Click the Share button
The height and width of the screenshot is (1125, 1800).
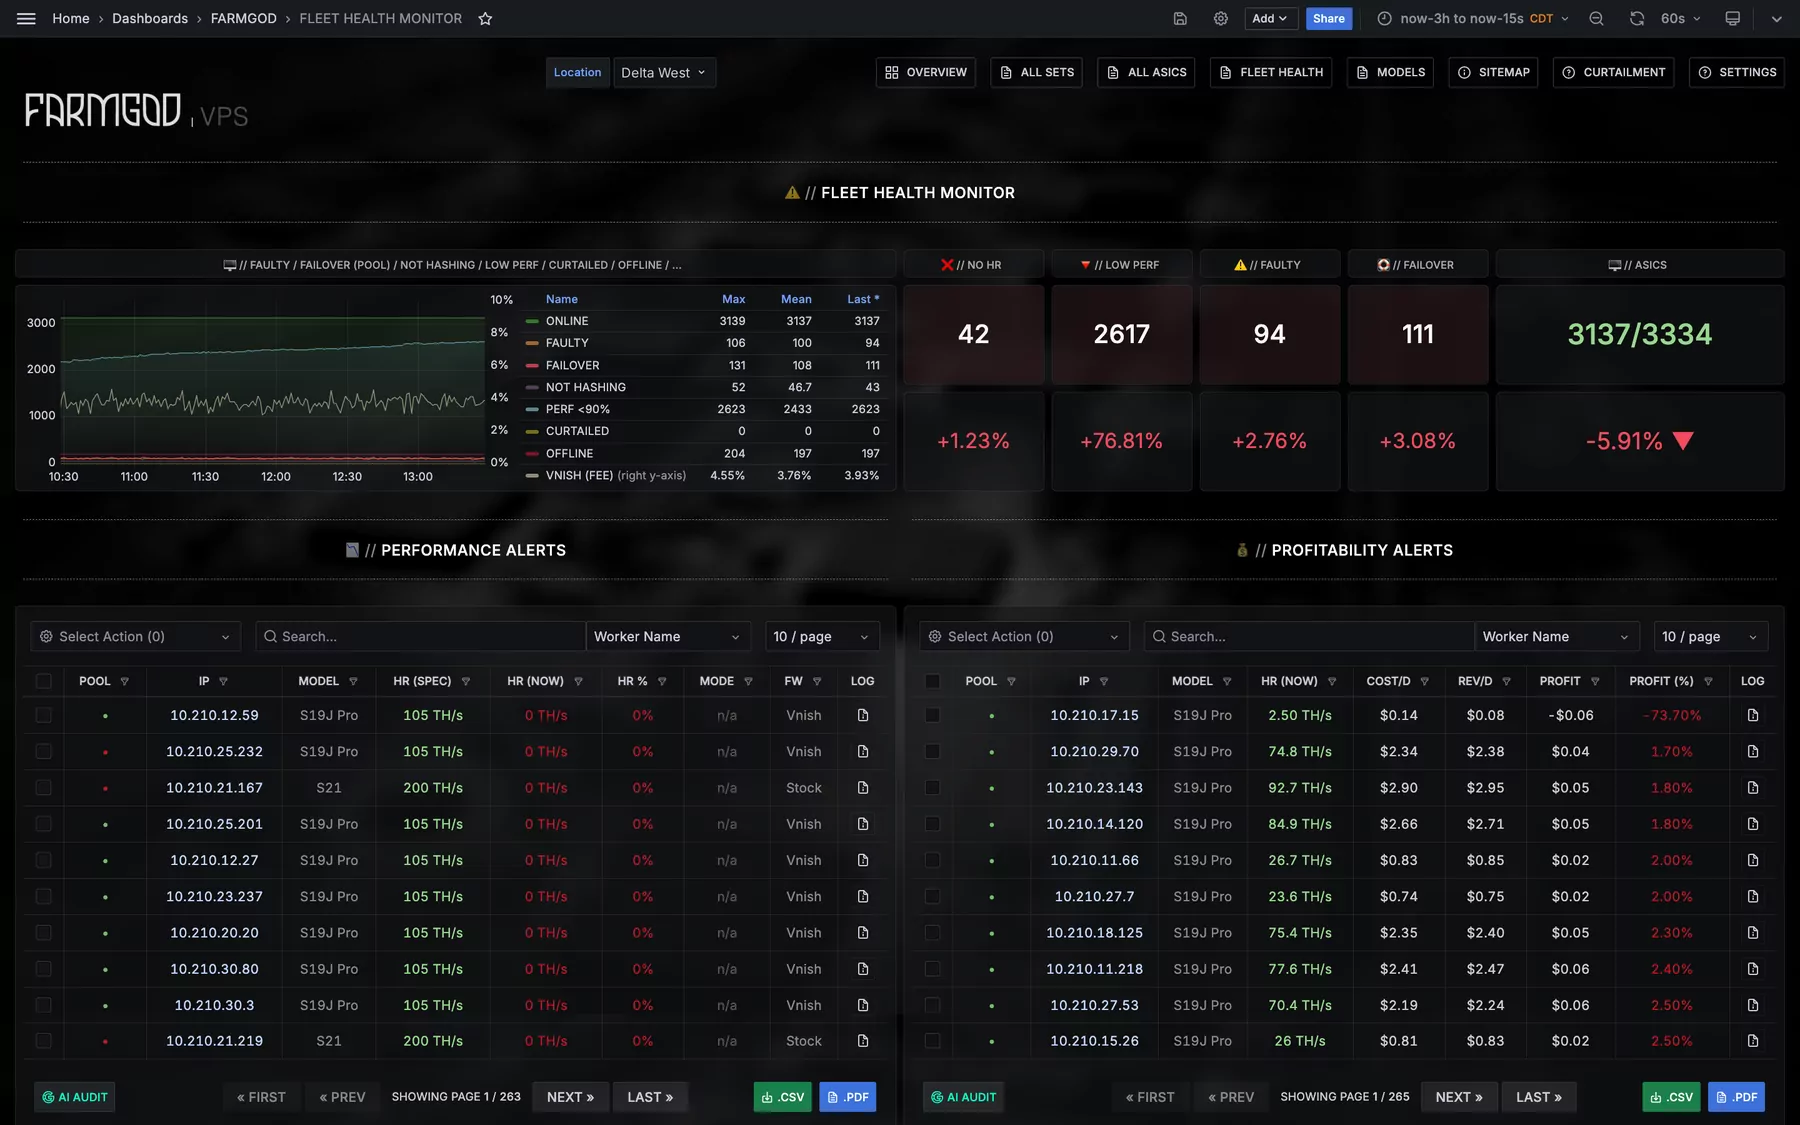[x=1328, y=18]
